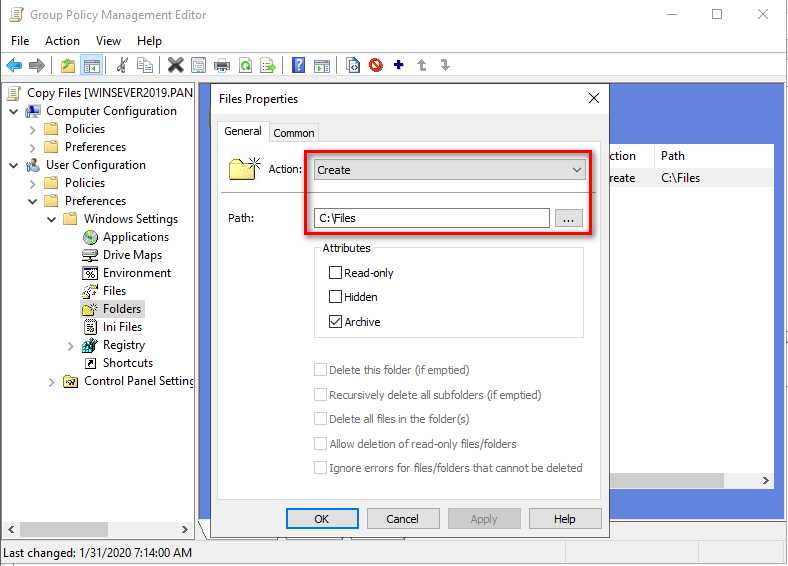The image size is (788, 566).
Task: Toggle the show/hide action pane icon
Action: (322, 65)
